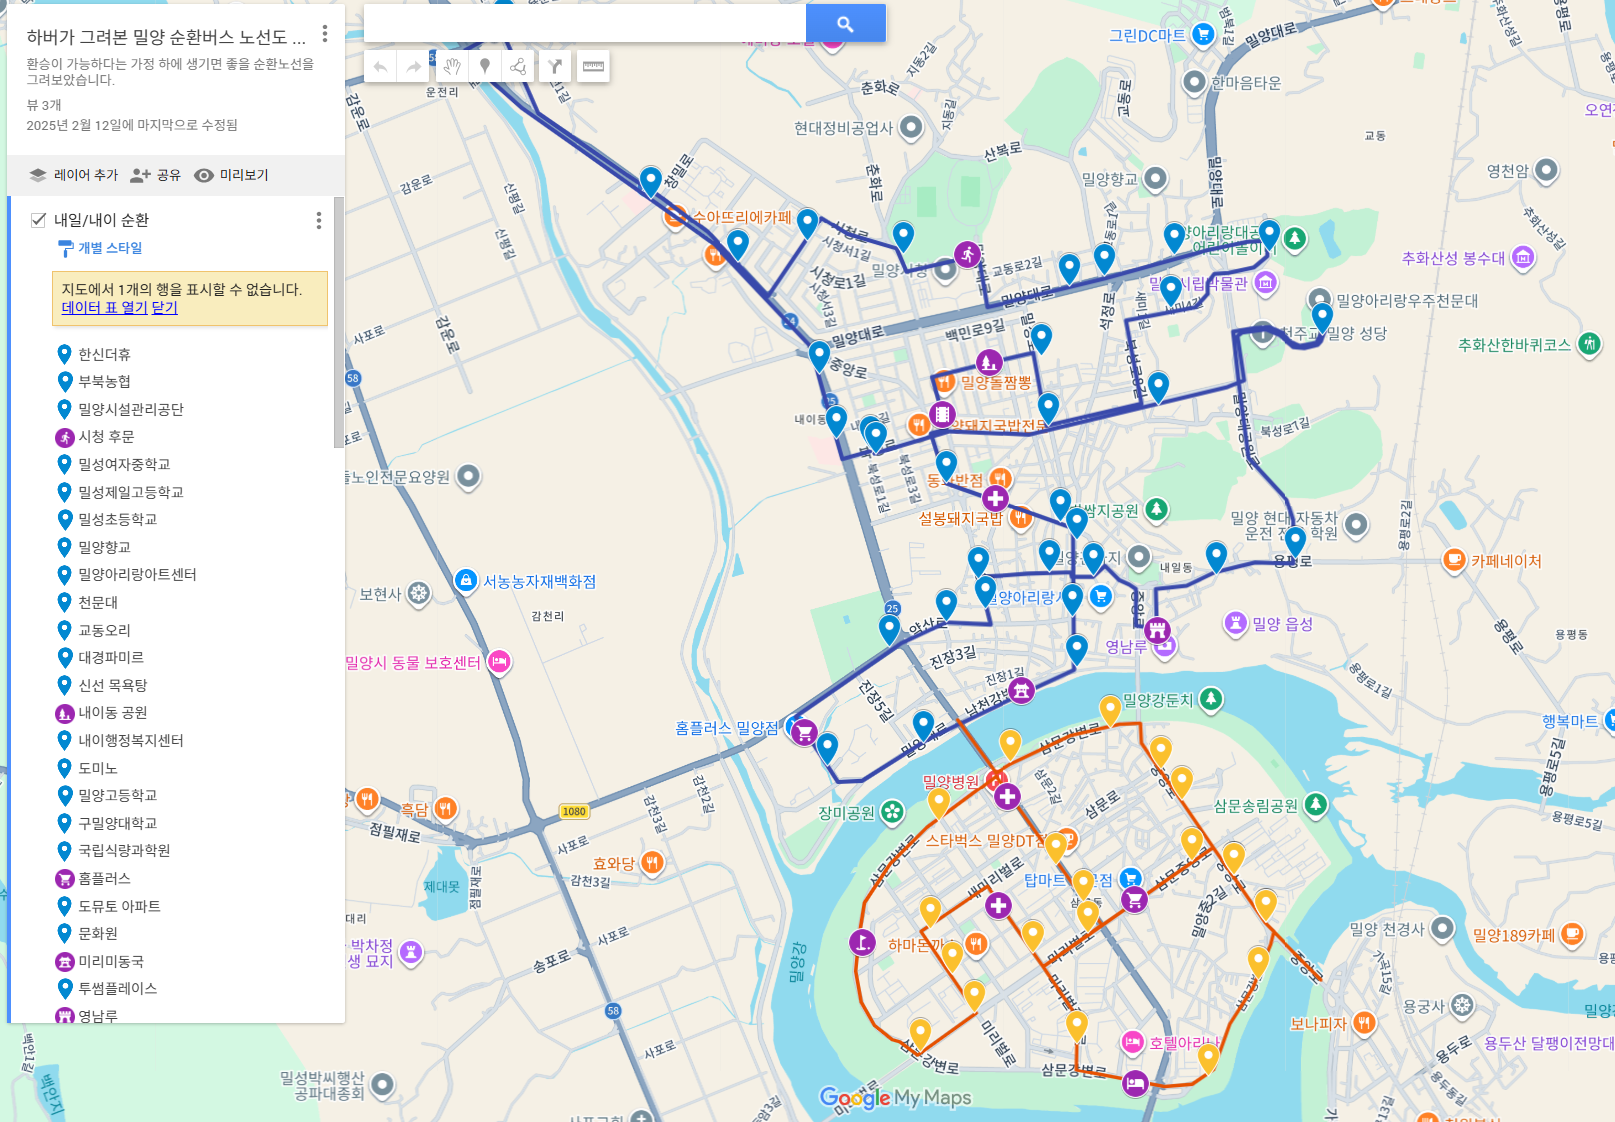Click the 서농농자재백화점 map icon
The width and height of the screenshot is (1615, 1122).
(x=466, y=581)
